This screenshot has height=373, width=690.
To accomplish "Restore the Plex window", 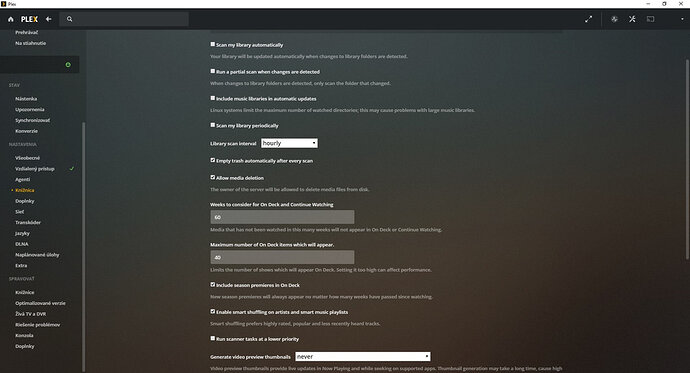I will coord(664,4).
